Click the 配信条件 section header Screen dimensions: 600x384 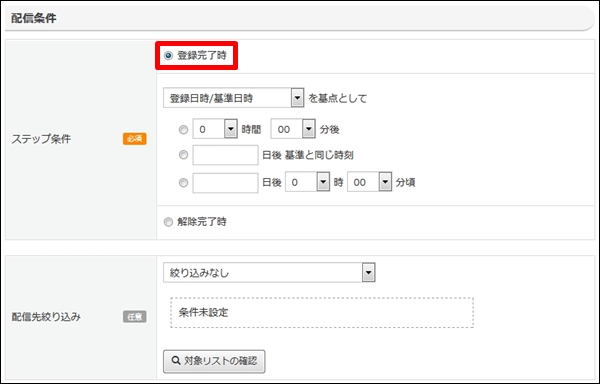34,18
